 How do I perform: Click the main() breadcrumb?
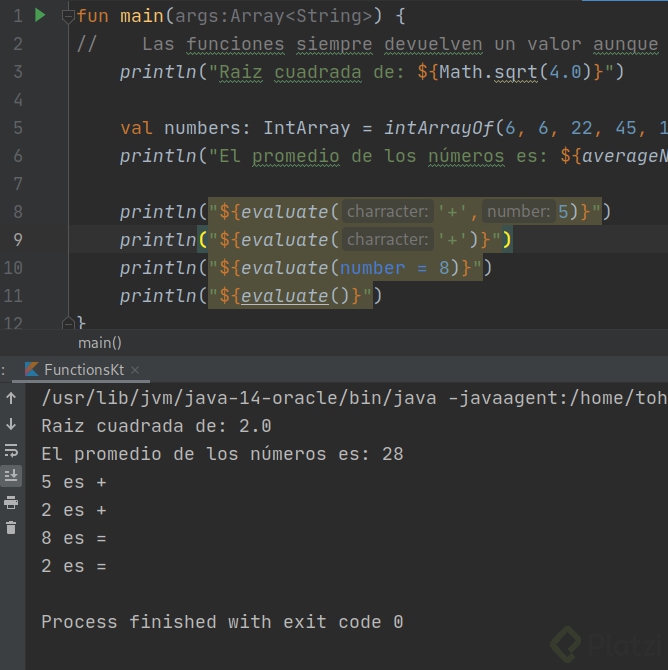point(100,343)
